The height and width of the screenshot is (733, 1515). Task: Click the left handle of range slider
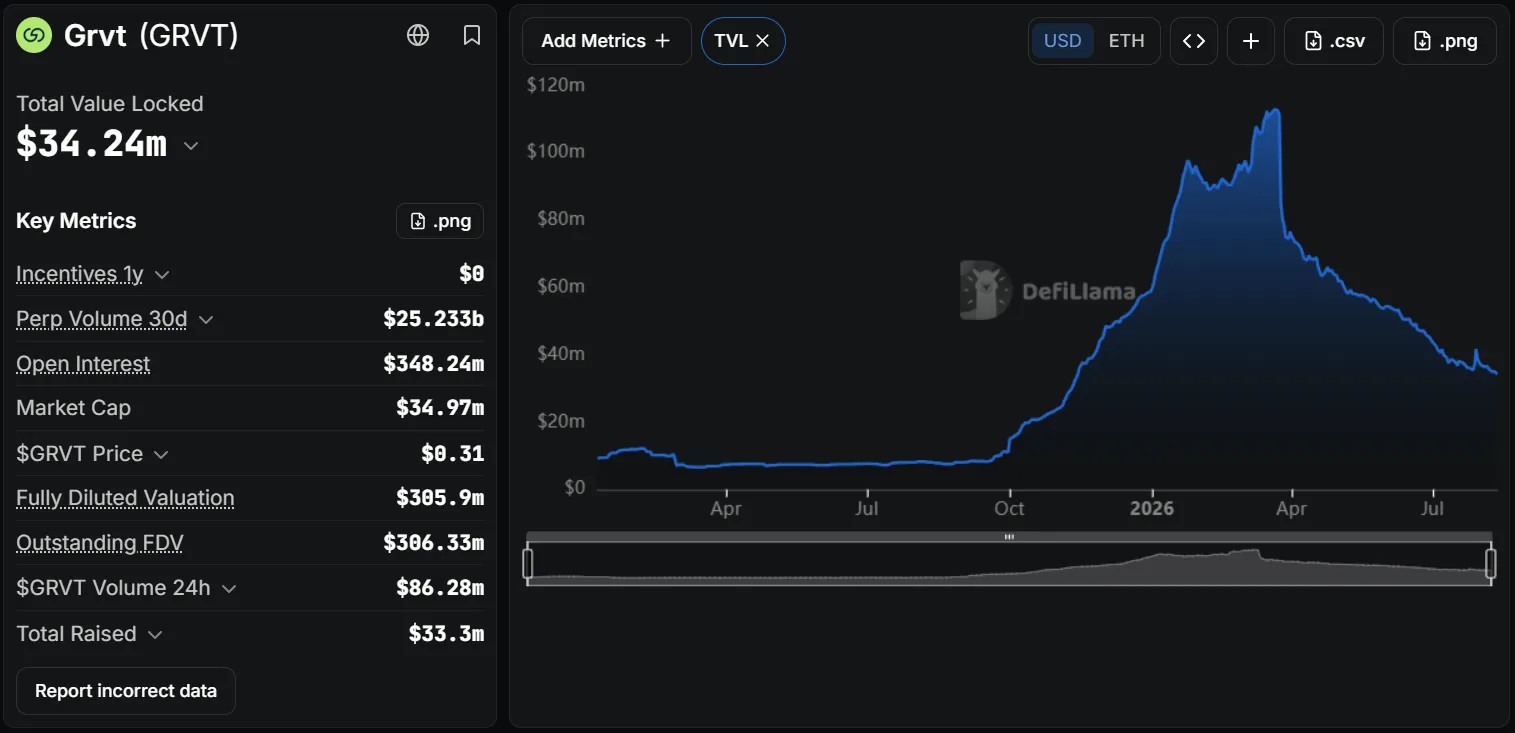[x=528, y=564]
